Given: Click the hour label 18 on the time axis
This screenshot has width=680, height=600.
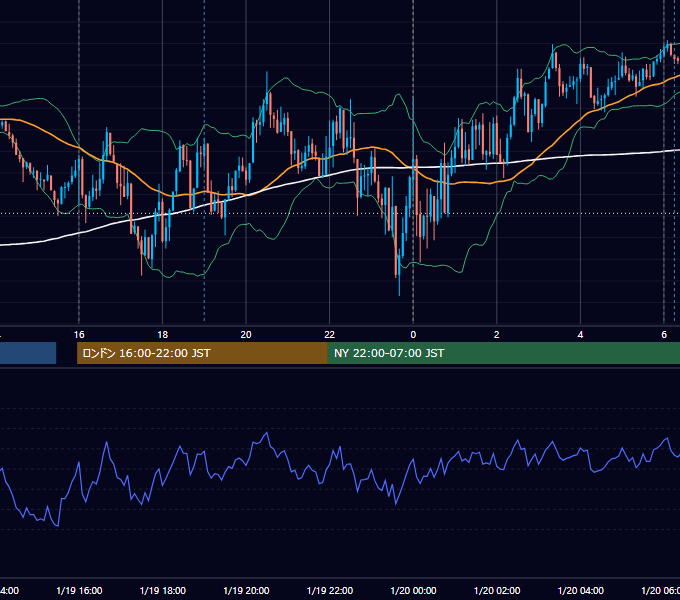Looking at the screenshot, I should [162, 335].
